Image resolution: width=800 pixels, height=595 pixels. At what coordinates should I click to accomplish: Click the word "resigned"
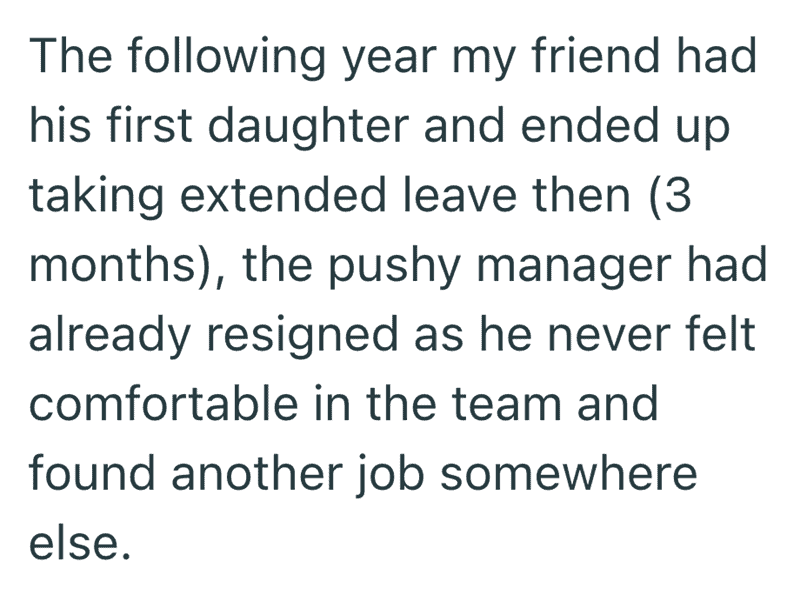tap(302, 337)
